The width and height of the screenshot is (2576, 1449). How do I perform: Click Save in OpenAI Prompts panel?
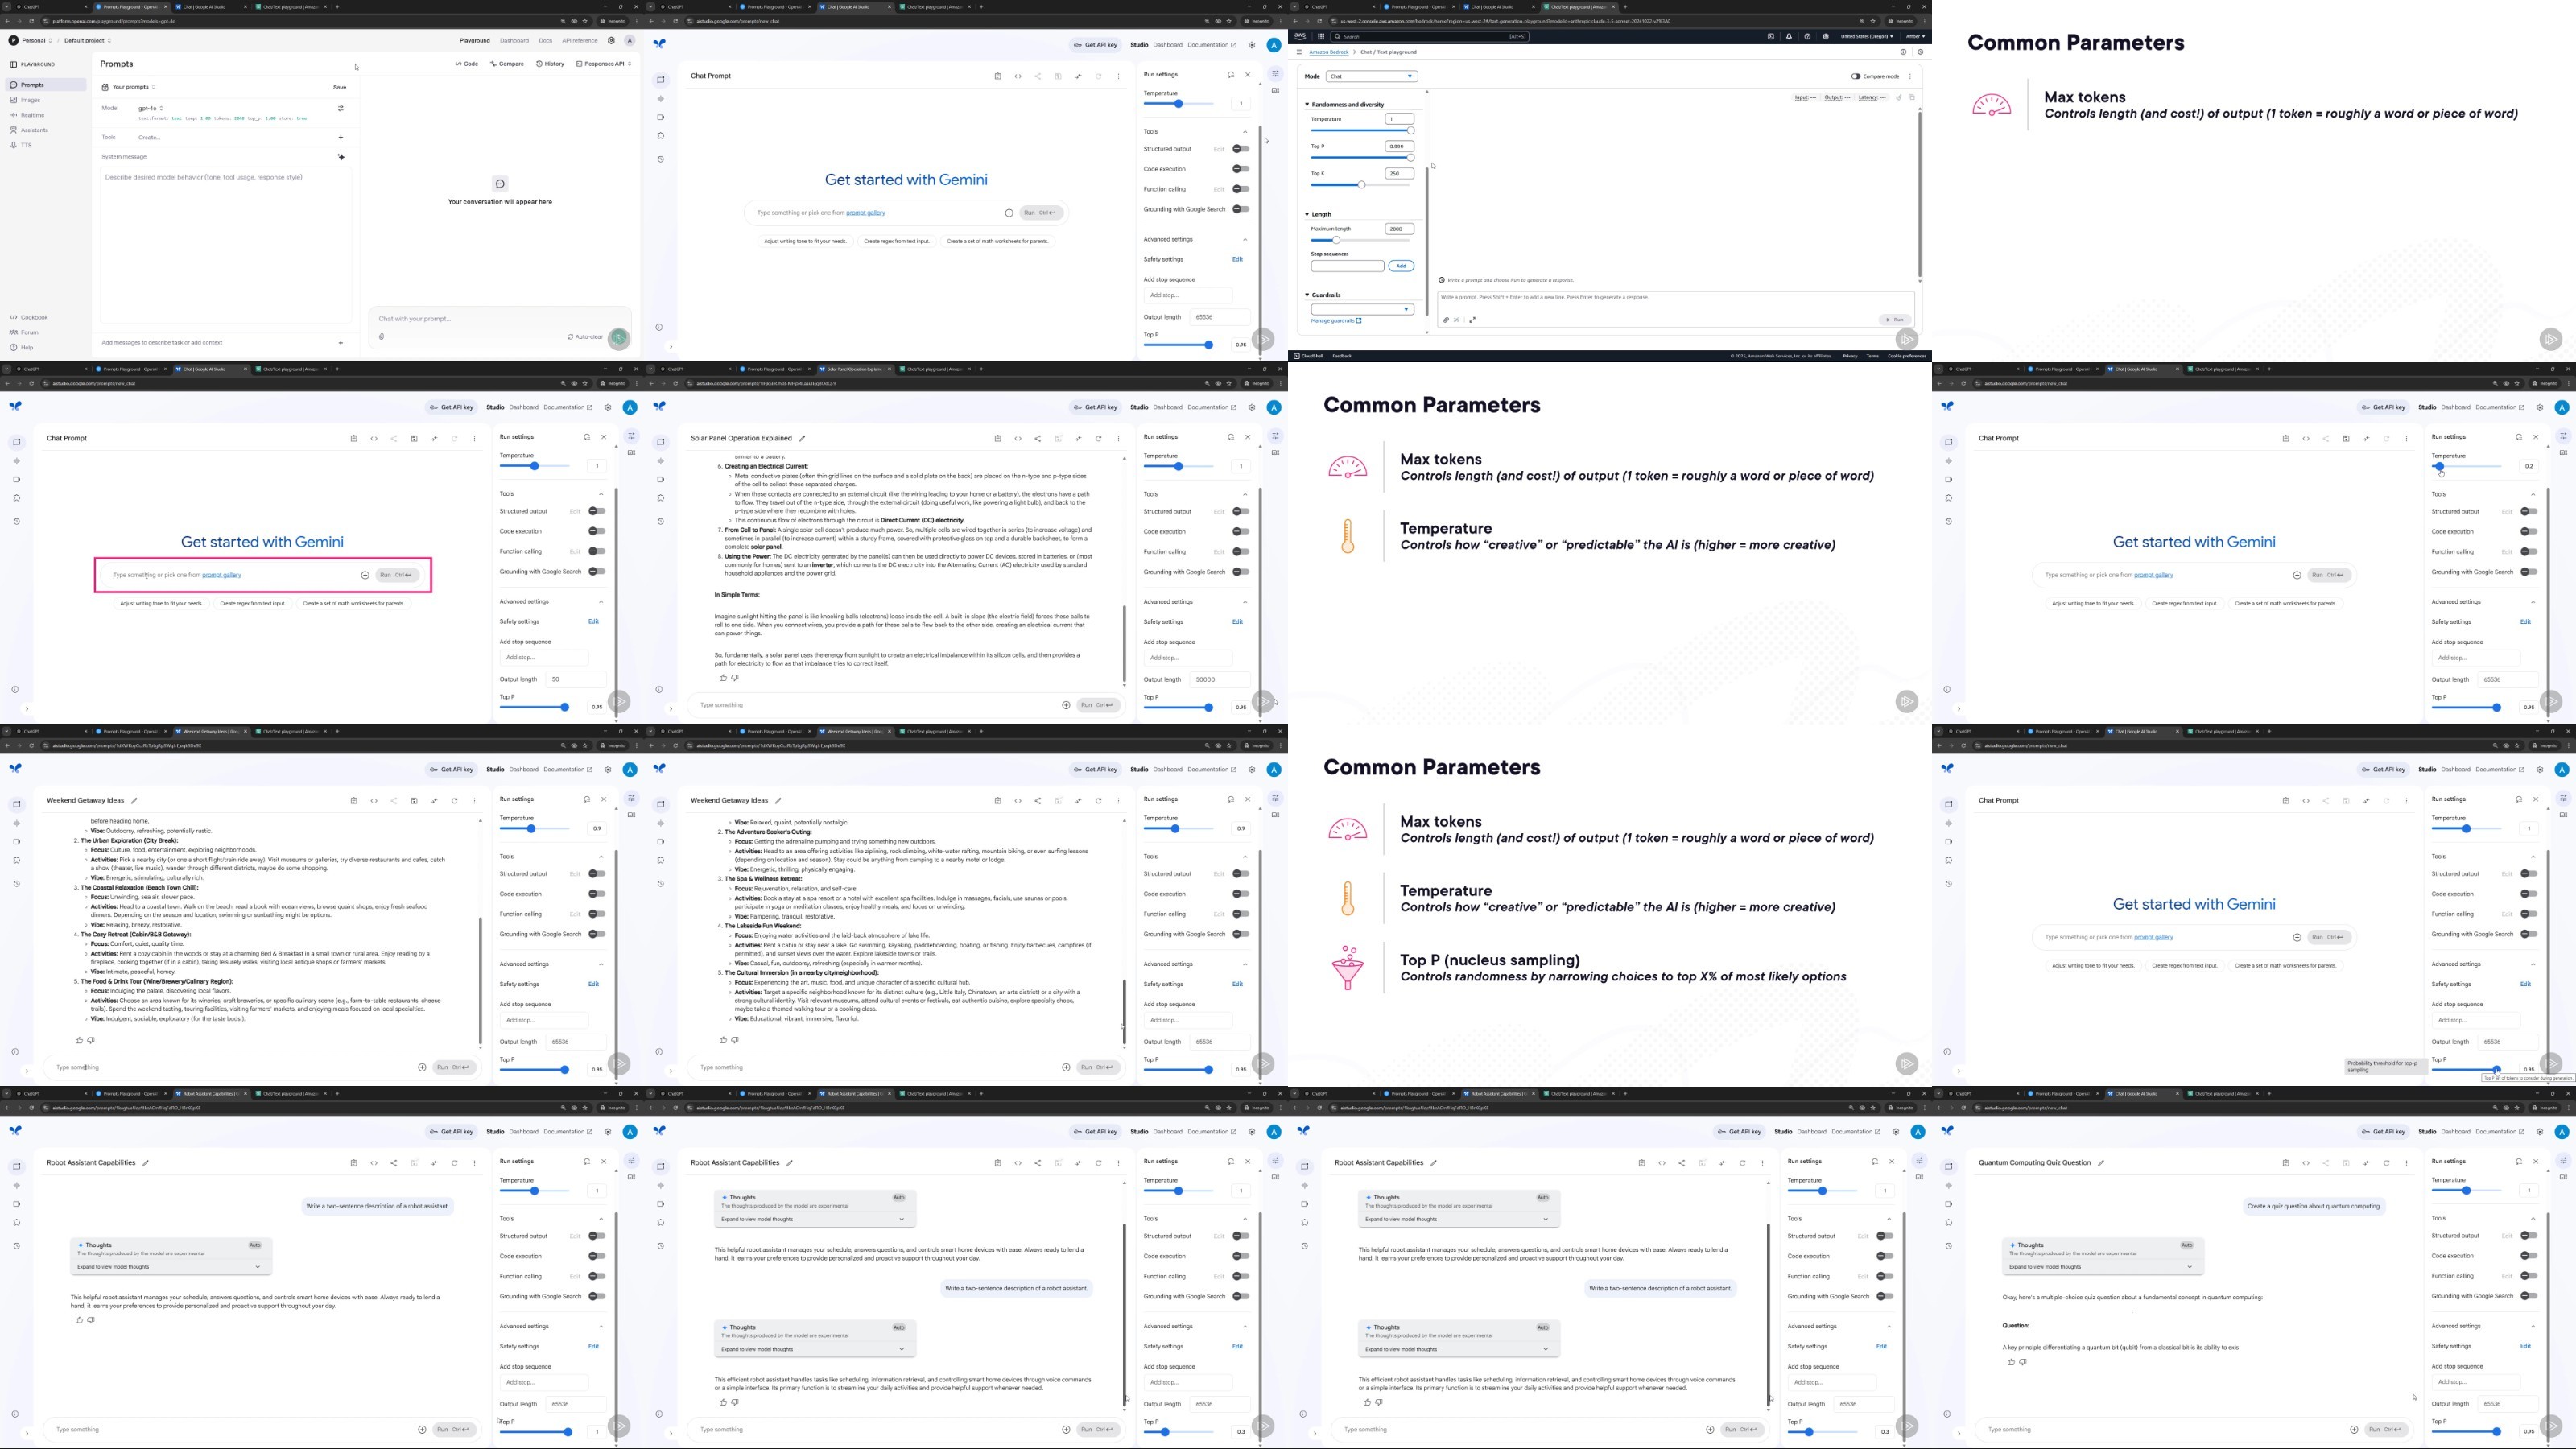[340, 87]
